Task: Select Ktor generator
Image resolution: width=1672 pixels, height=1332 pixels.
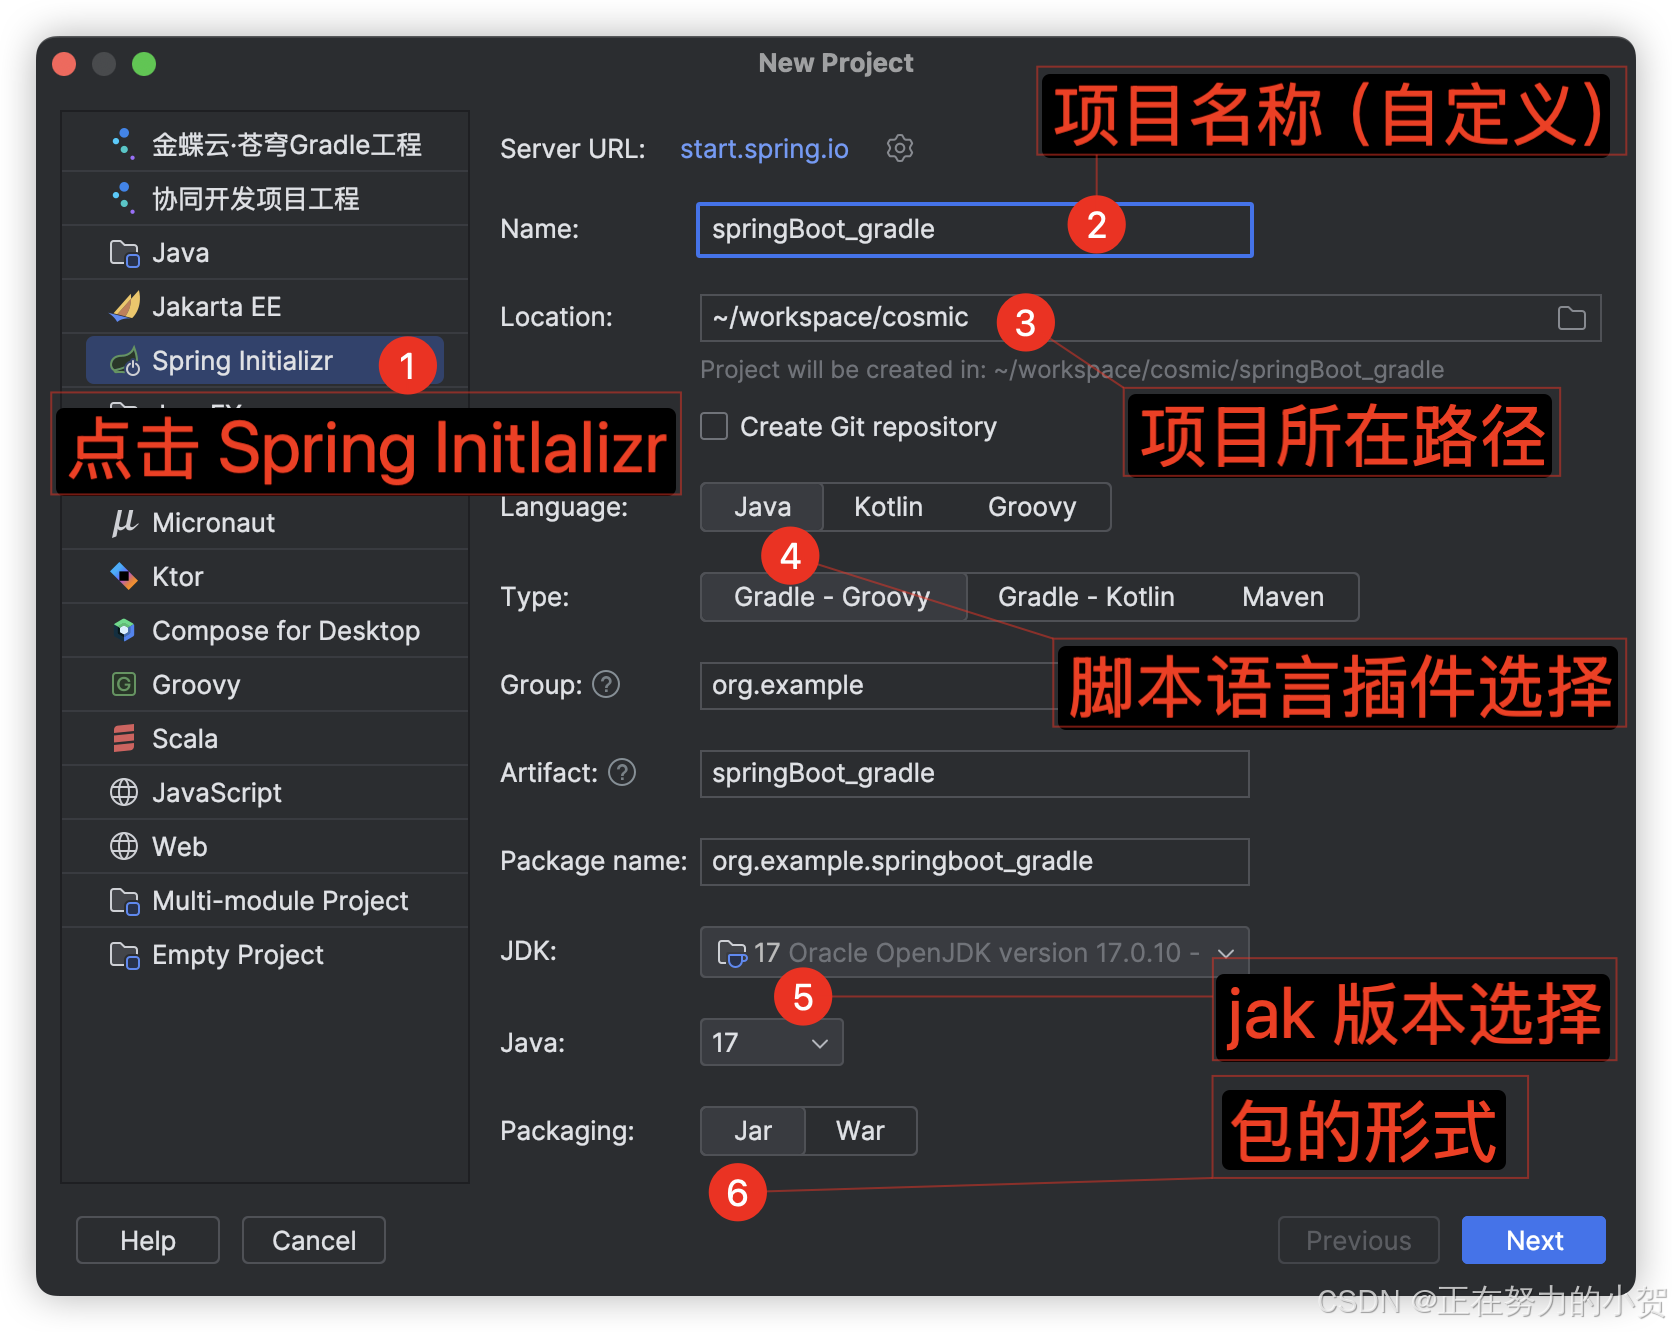Action: coord(265,576)
